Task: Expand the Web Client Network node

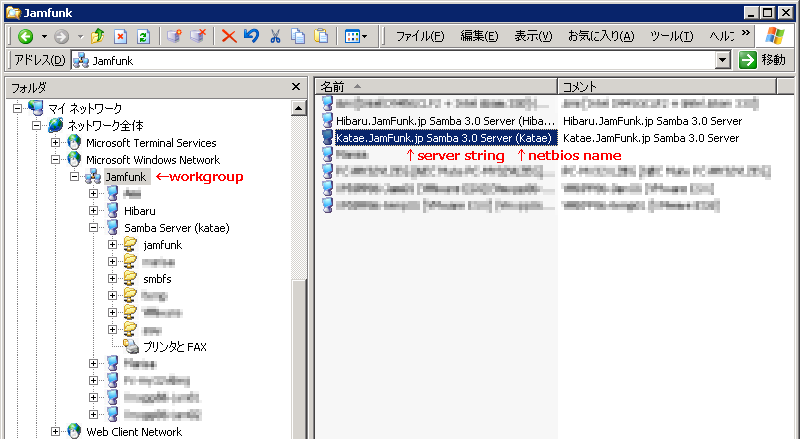Action: 56,431
